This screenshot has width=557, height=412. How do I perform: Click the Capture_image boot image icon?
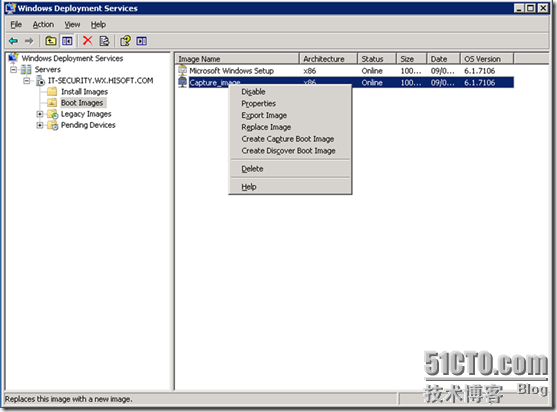click(182, 82)
